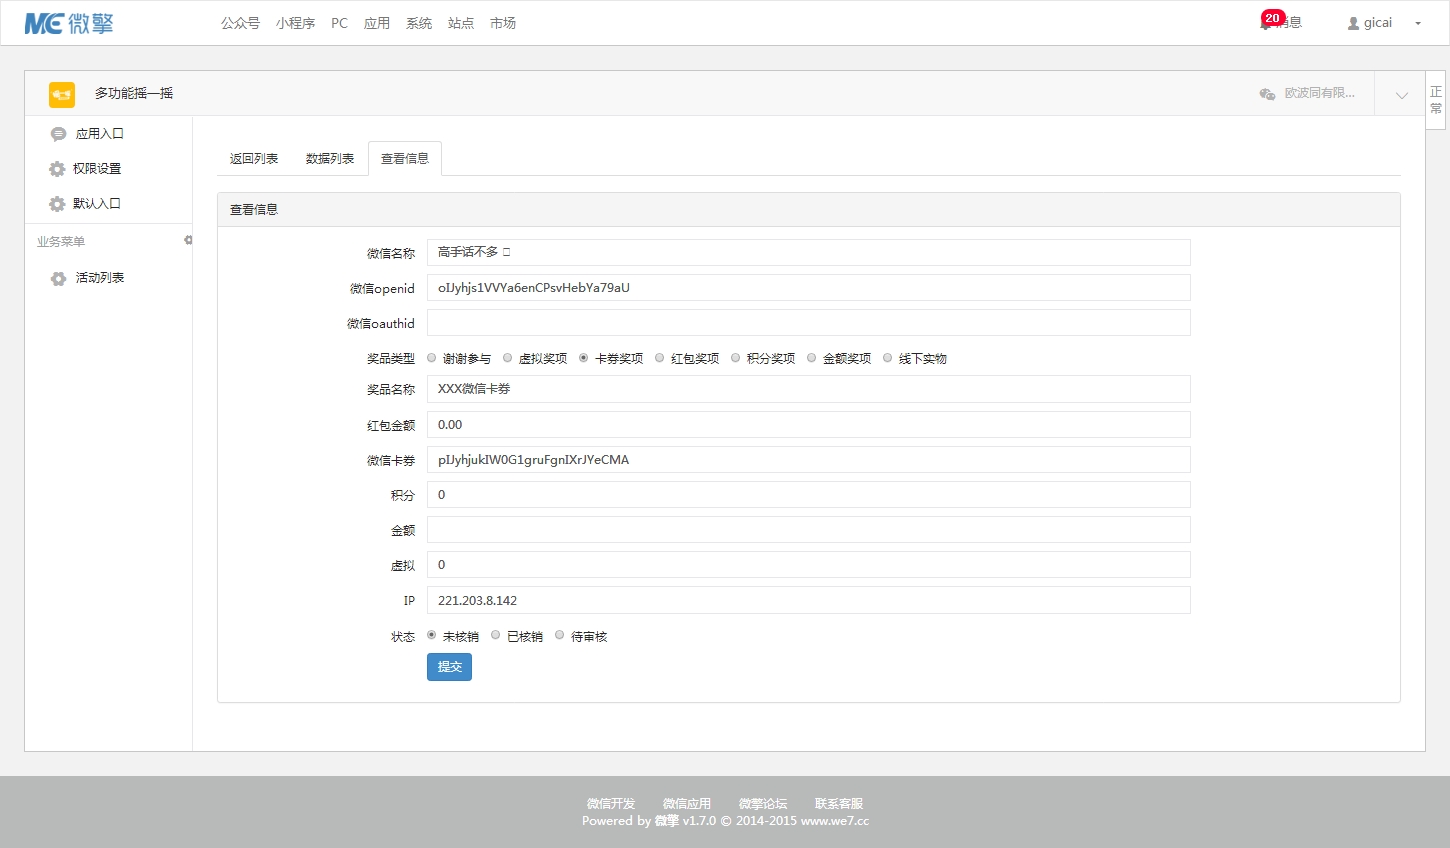
Task: Click the 红包金额 input field
Action: pyautogui.click(x=809, y=425)
